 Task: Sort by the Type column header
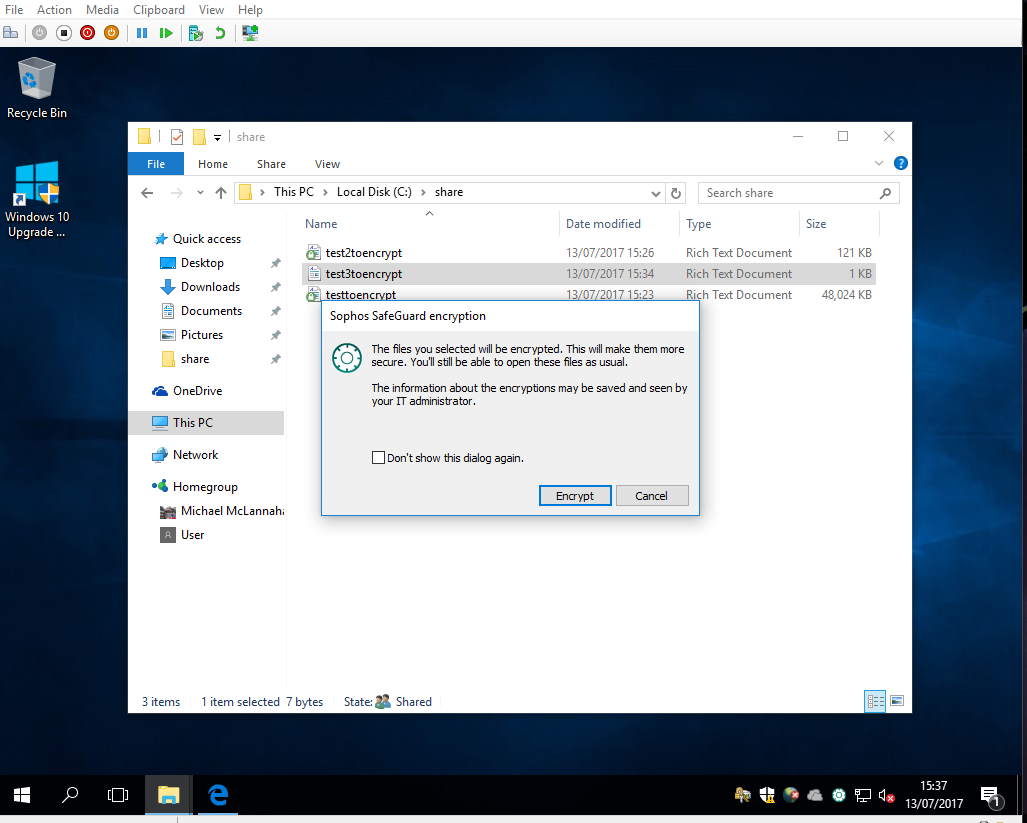[739, 224]
